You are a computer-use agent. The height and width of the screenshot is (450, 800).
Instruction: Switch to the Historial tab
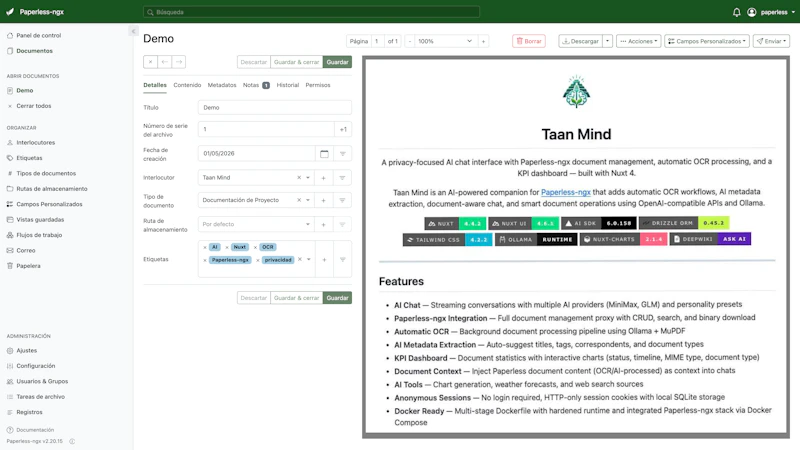point(288,85)
